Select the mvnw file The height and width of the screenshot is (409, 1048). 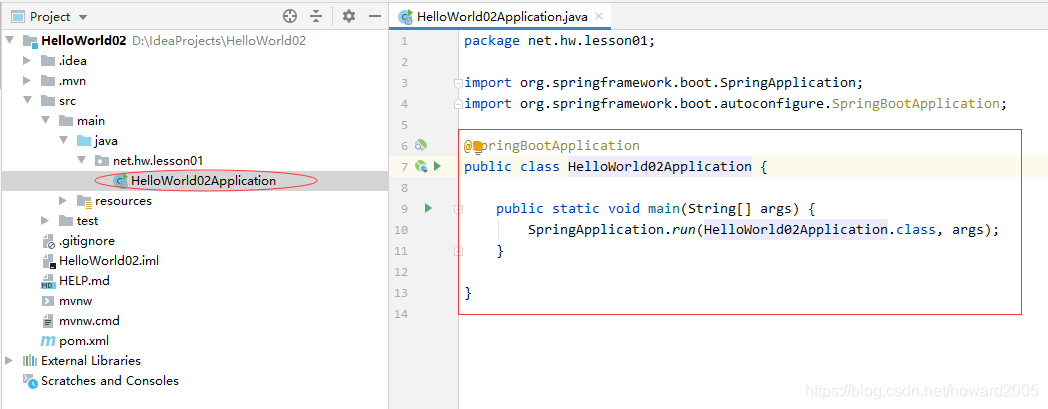coord(76,301)
